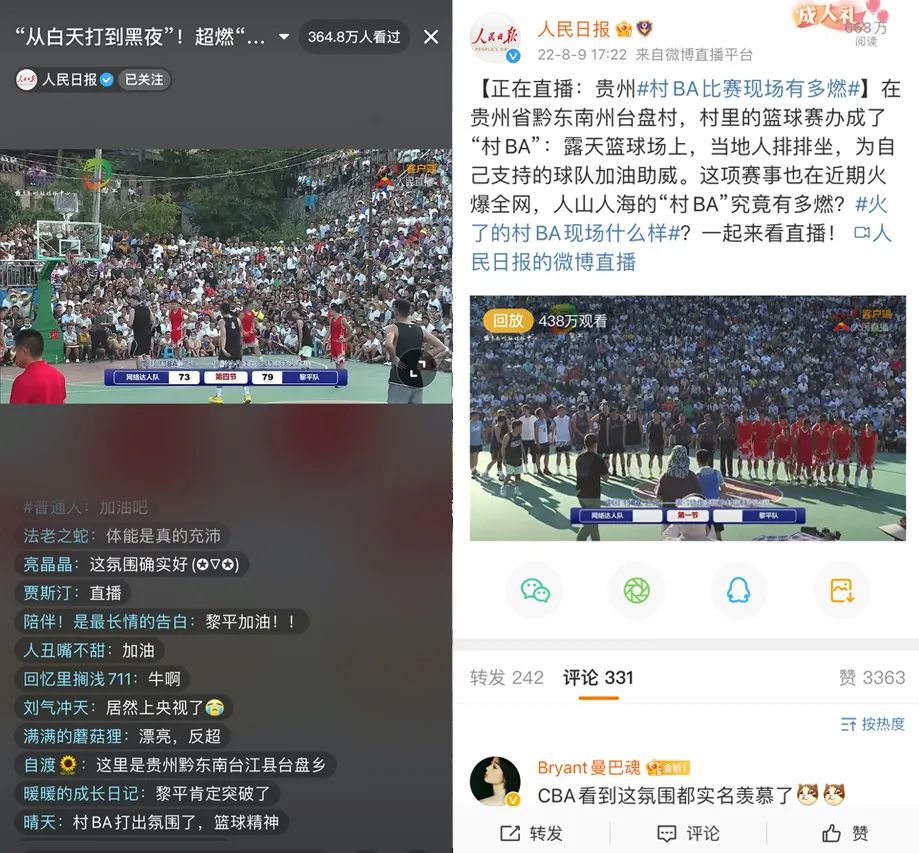Tap the bottom 评论 comment button

click(688, 833)
